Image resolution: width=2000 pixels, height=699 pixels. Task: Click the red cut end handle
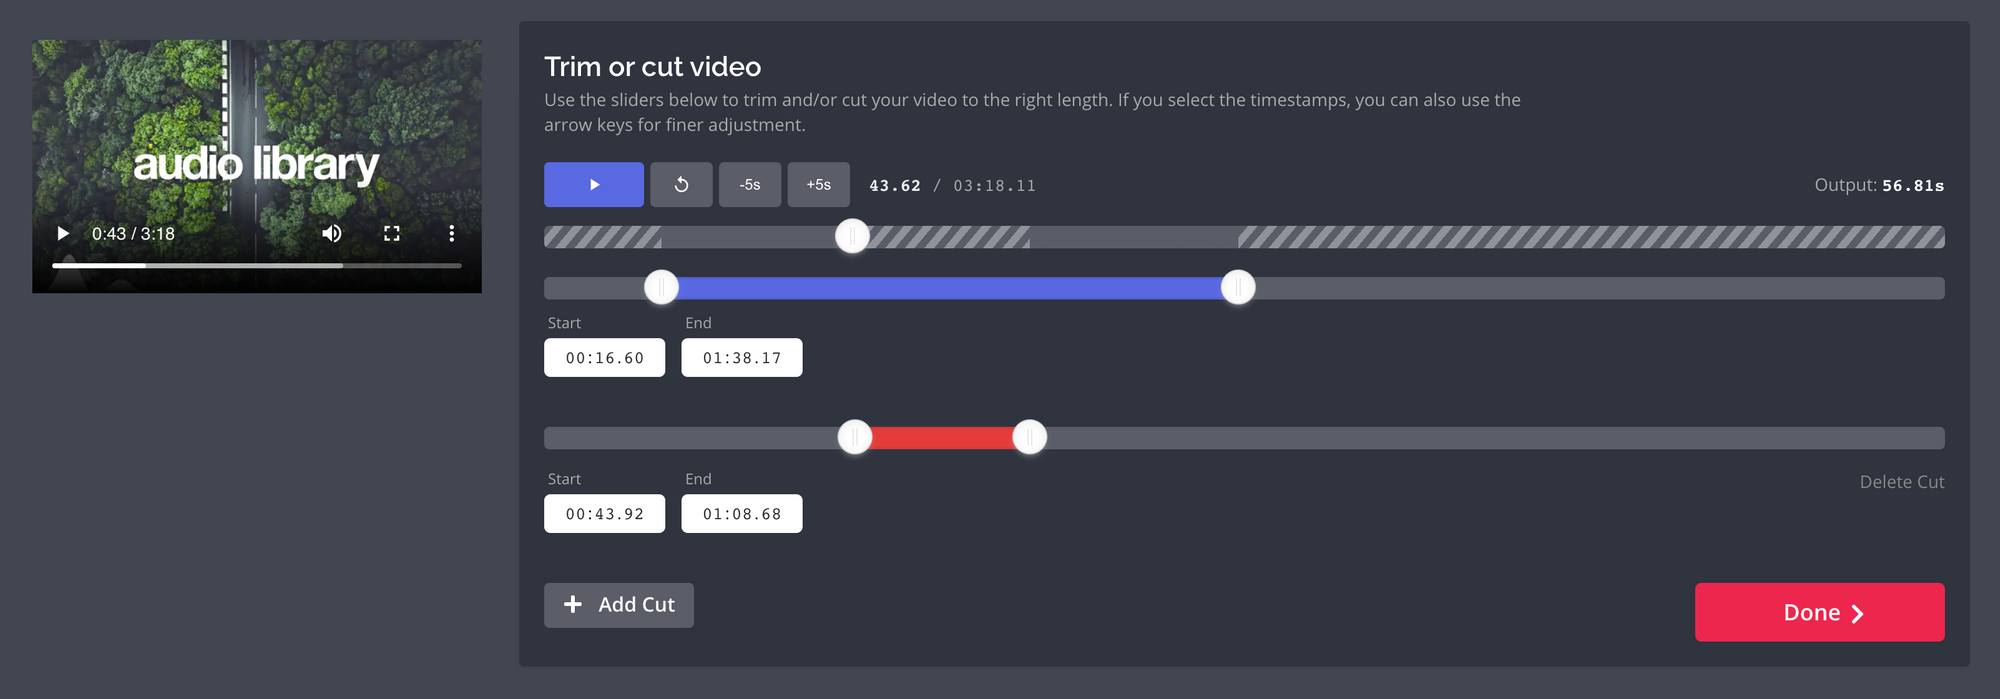pos(1029,438)
